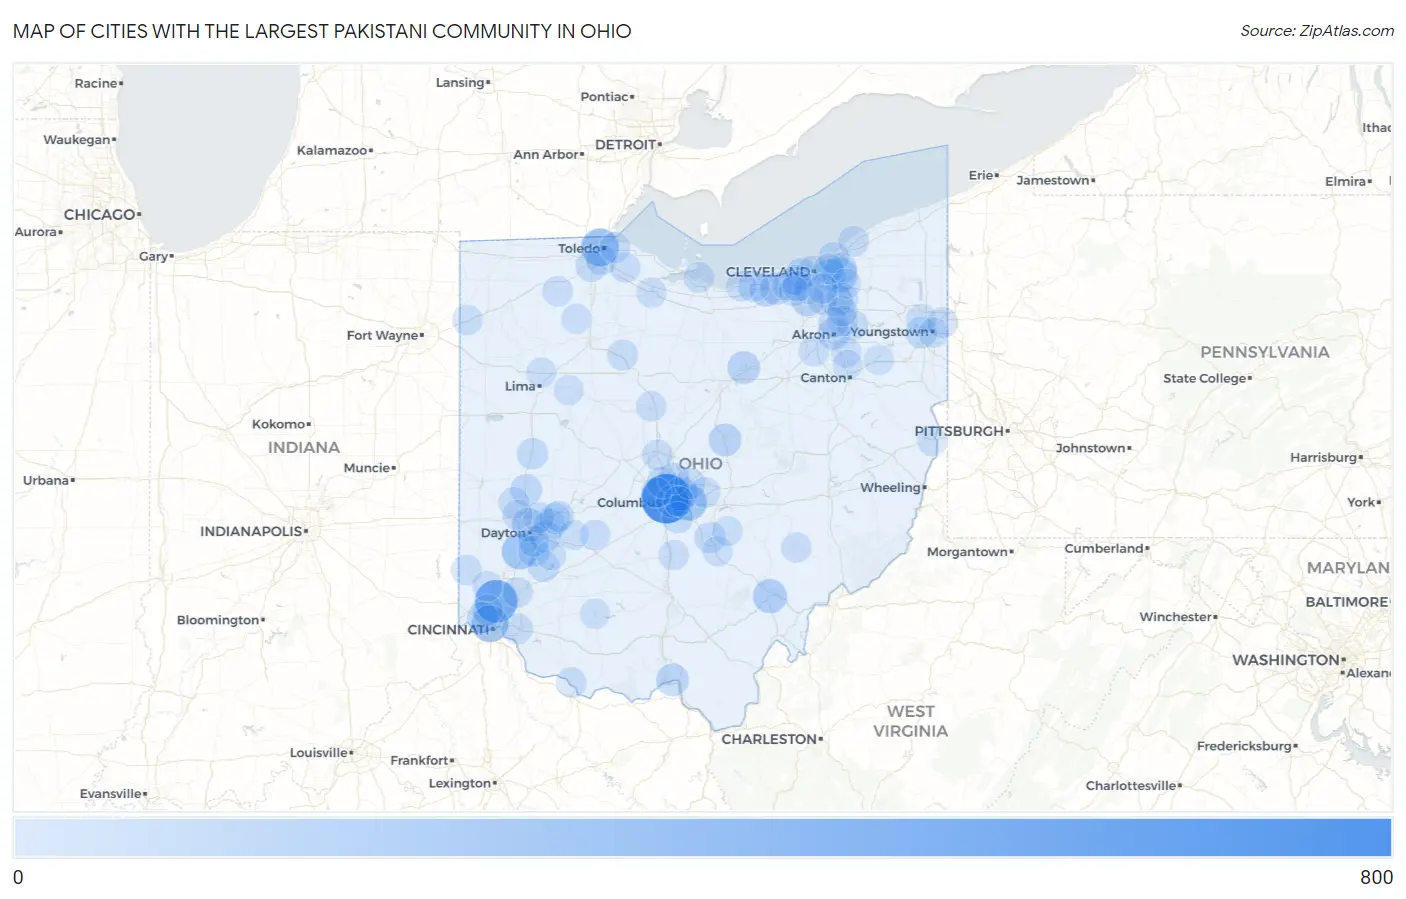Viewport: 1406px width, 899px height.
Task: Click the CLEVELAND city label
Action: (768, 271)
